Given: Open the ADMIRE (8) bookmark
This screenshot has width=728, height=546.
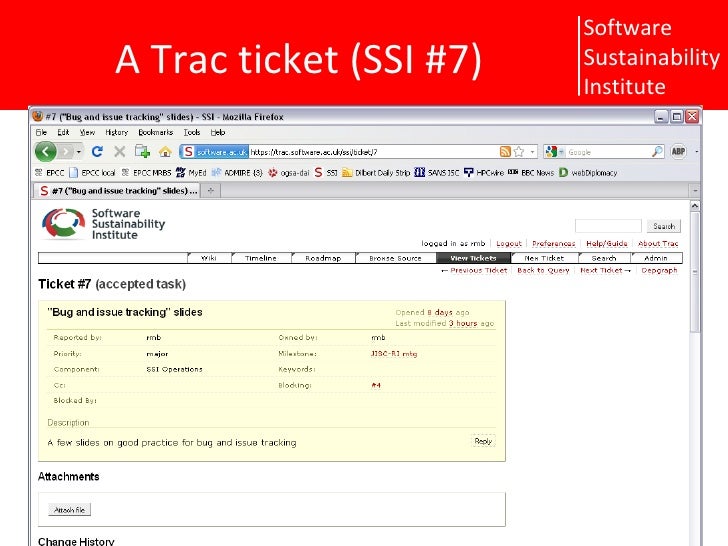Looking at the screenshot, I should click(237, 173).
